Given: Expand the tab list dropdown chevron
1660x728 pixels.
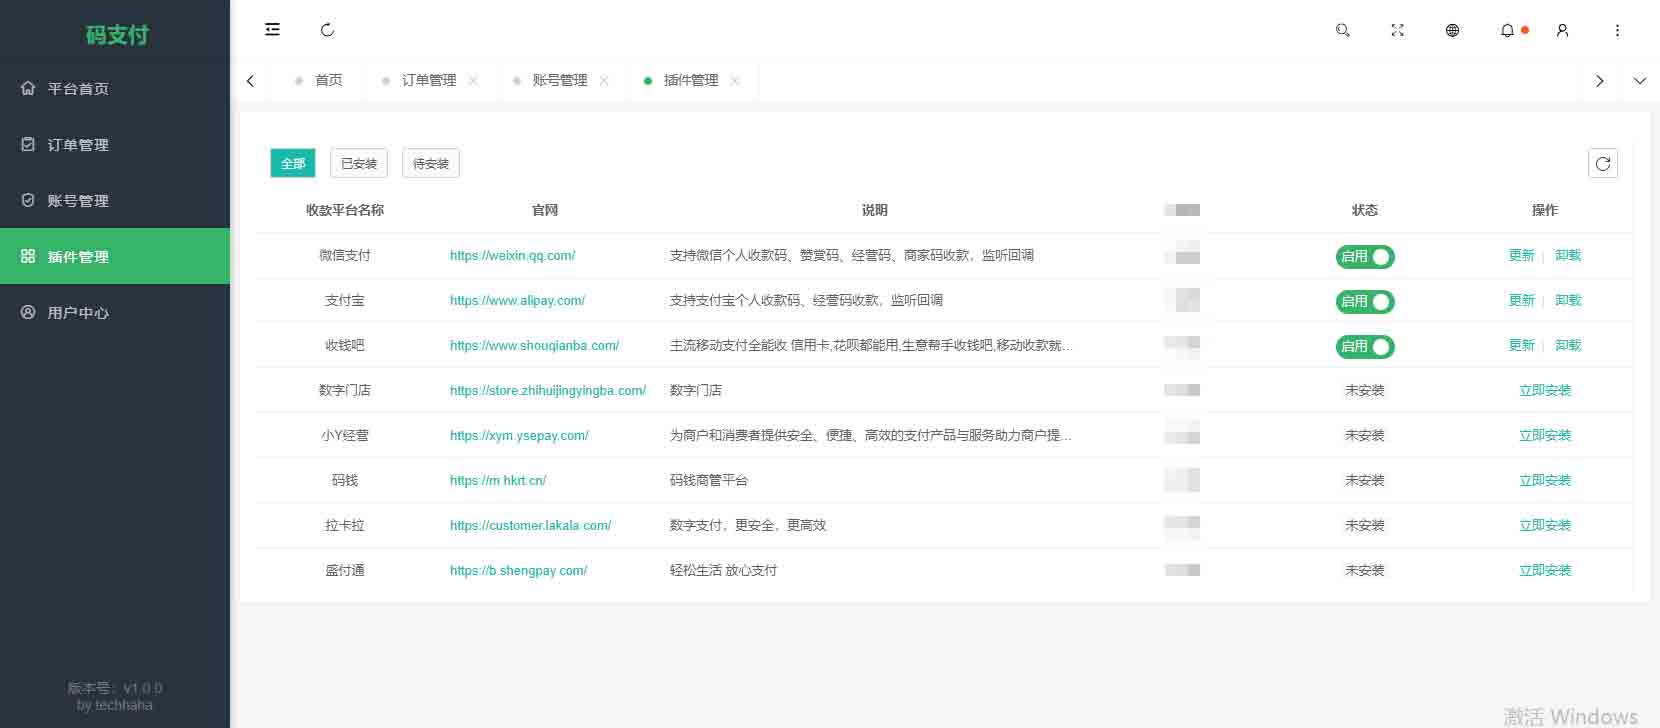Looking at the screenshot, I should [1639, 81].
